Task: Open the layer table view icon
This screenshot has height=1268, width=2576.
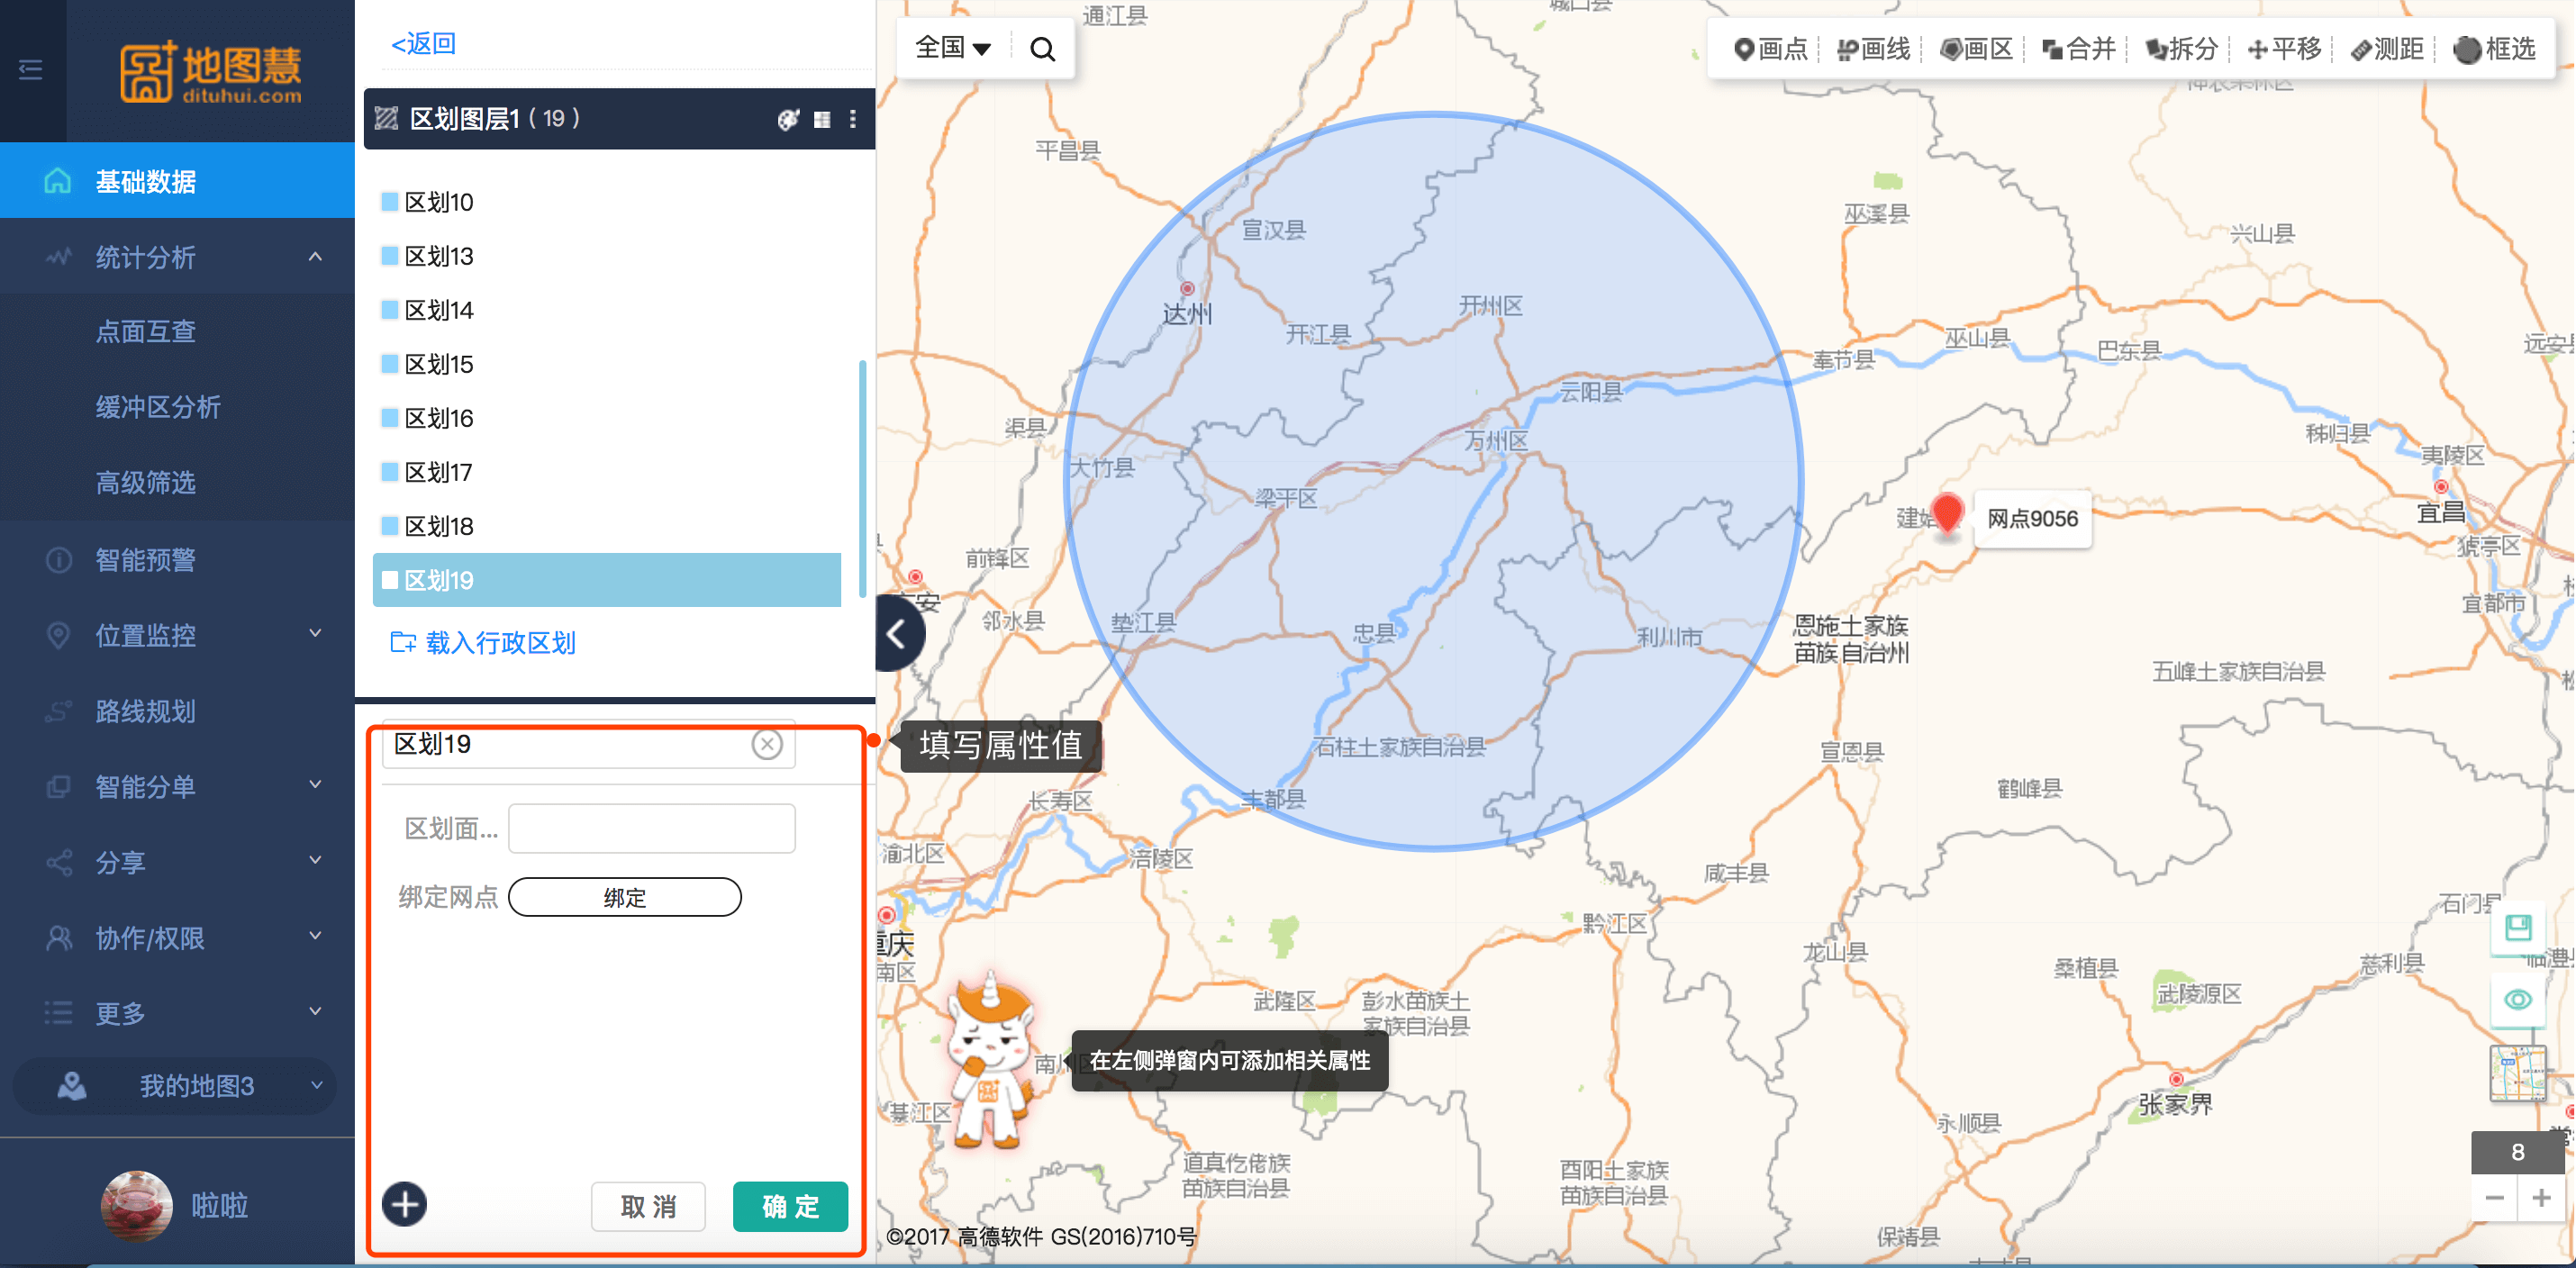Action: (822, 119)
